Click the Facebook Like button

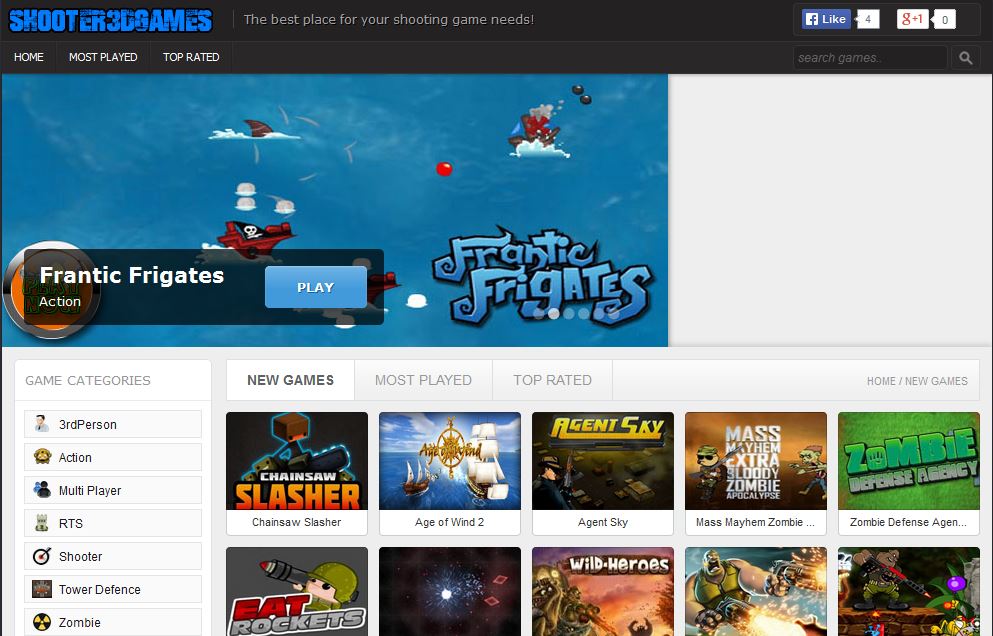(x=825, y=19)
